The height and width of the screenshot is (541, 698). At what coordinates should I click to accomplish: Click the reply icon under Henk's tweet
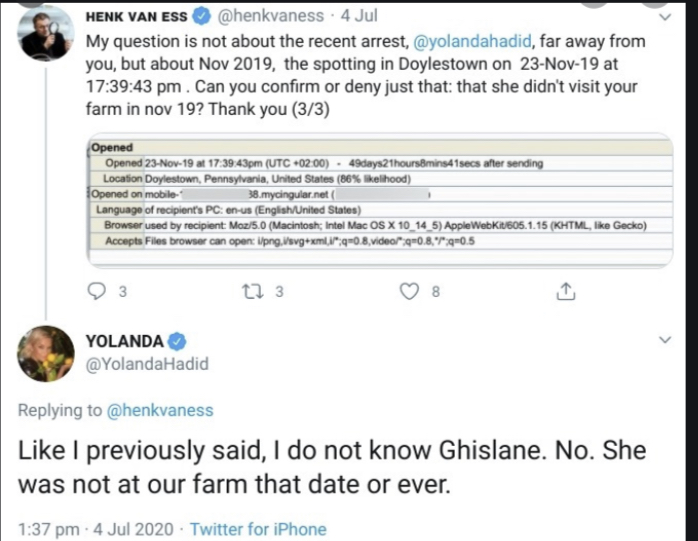coord(97,291)
